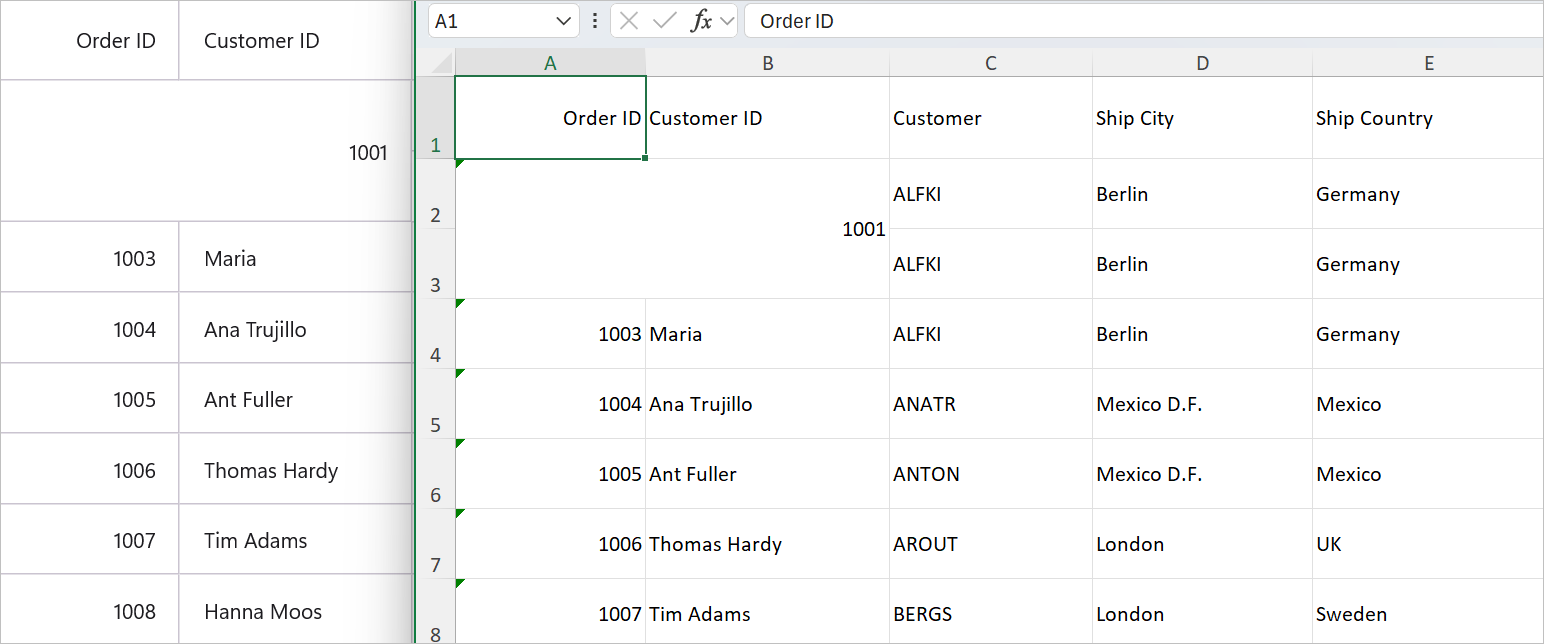Screen dimensions: 1544x644
Task: Click the Select All corner triangle
Action: pos(440,63)
